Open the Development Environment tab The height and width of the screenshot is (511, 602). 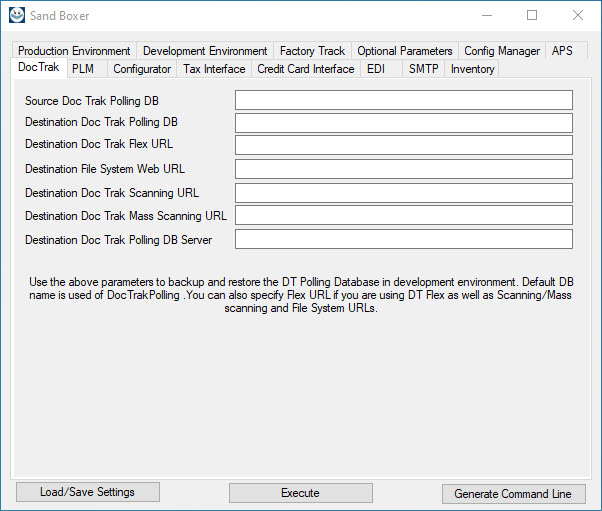[x=205, y=51]
